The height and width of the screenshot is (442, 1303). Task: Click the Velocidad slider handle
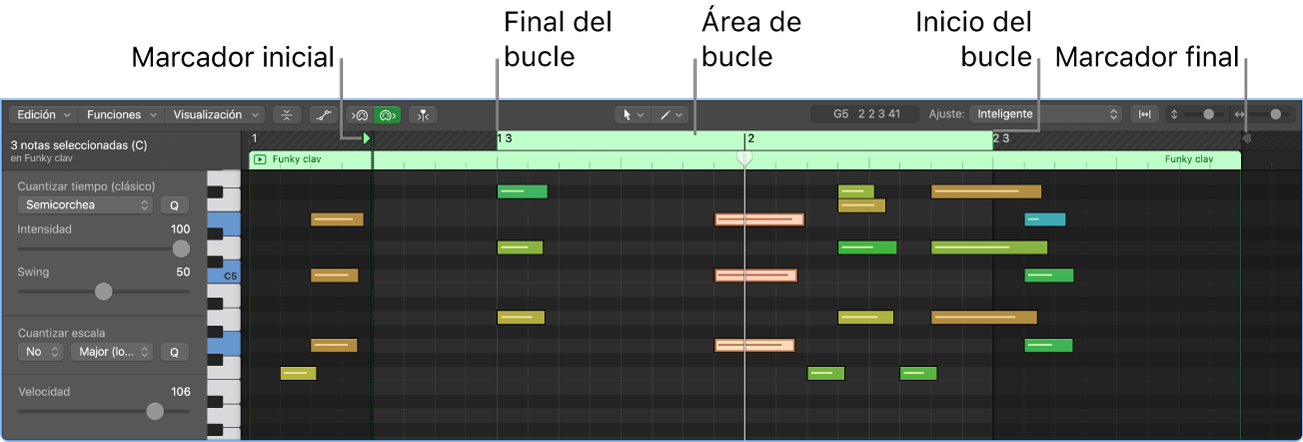tap(154, 411)
